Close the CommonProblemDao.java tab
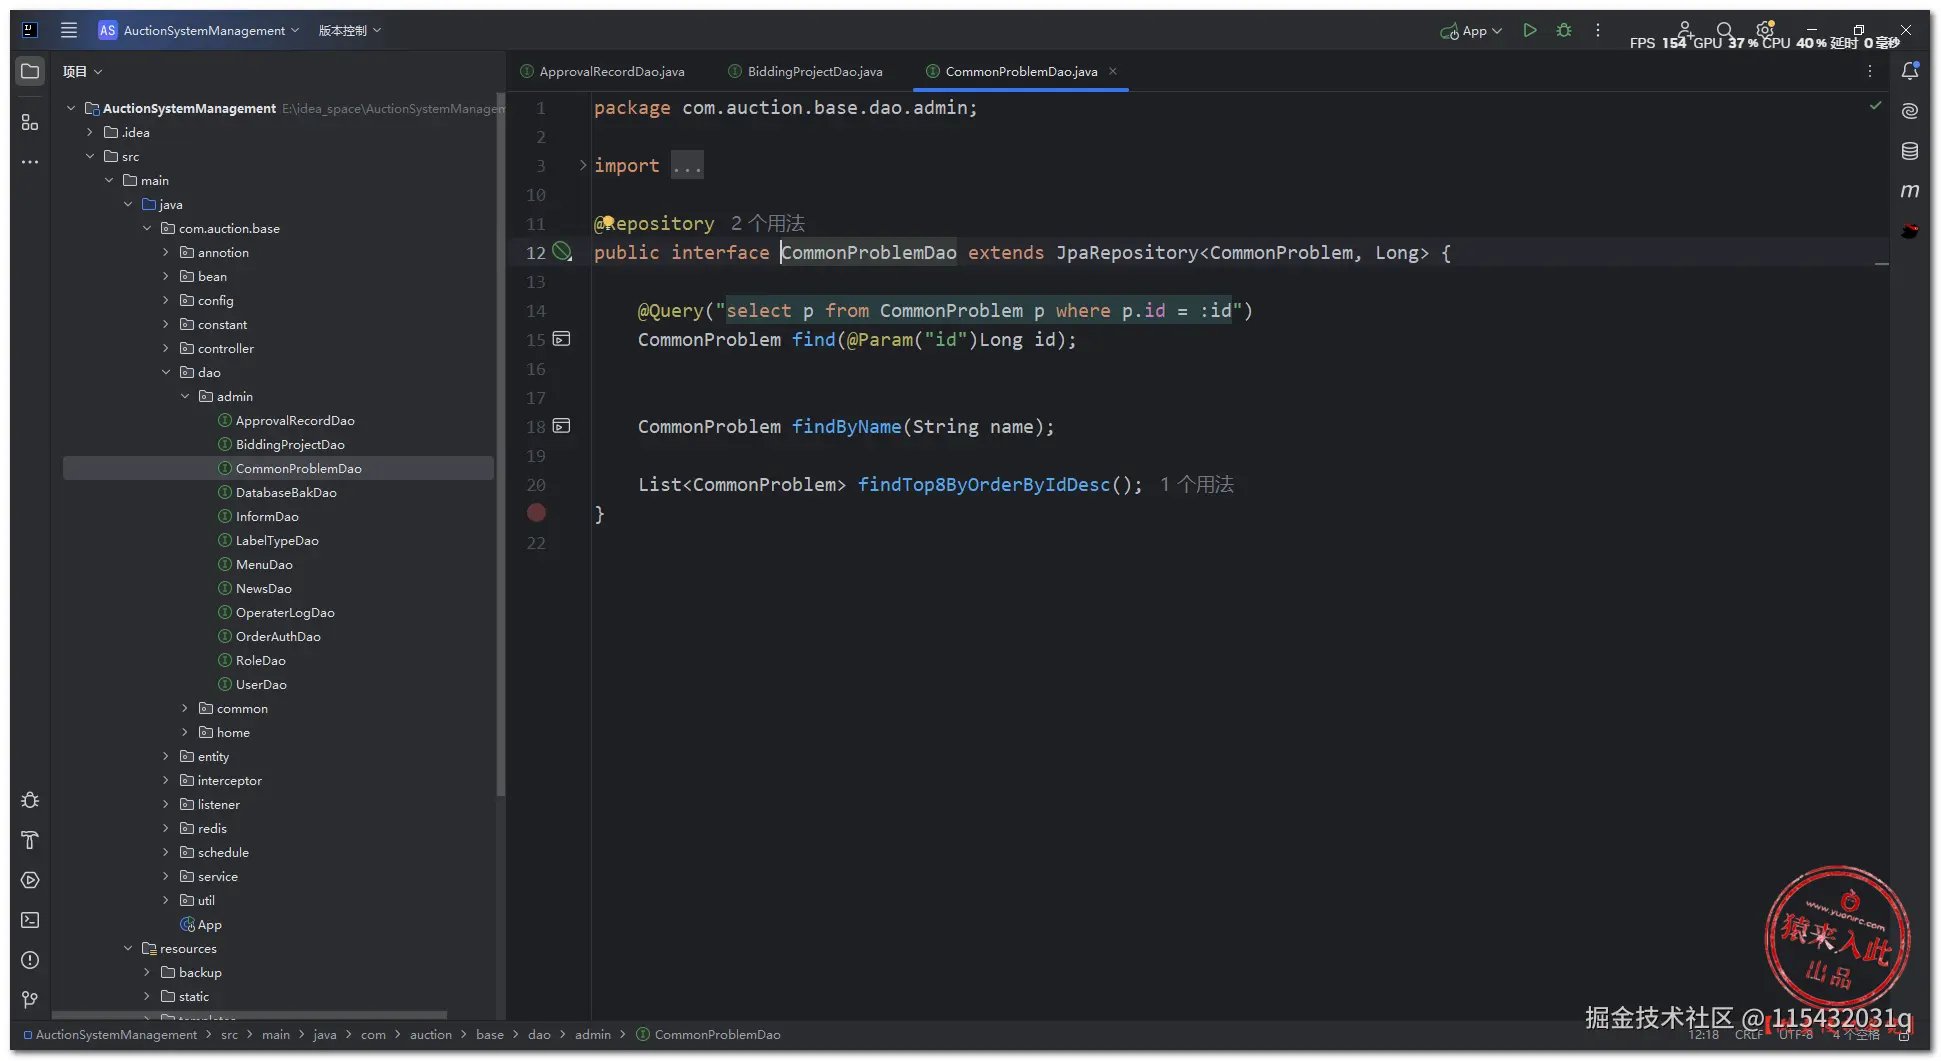 click(1113, 71)
